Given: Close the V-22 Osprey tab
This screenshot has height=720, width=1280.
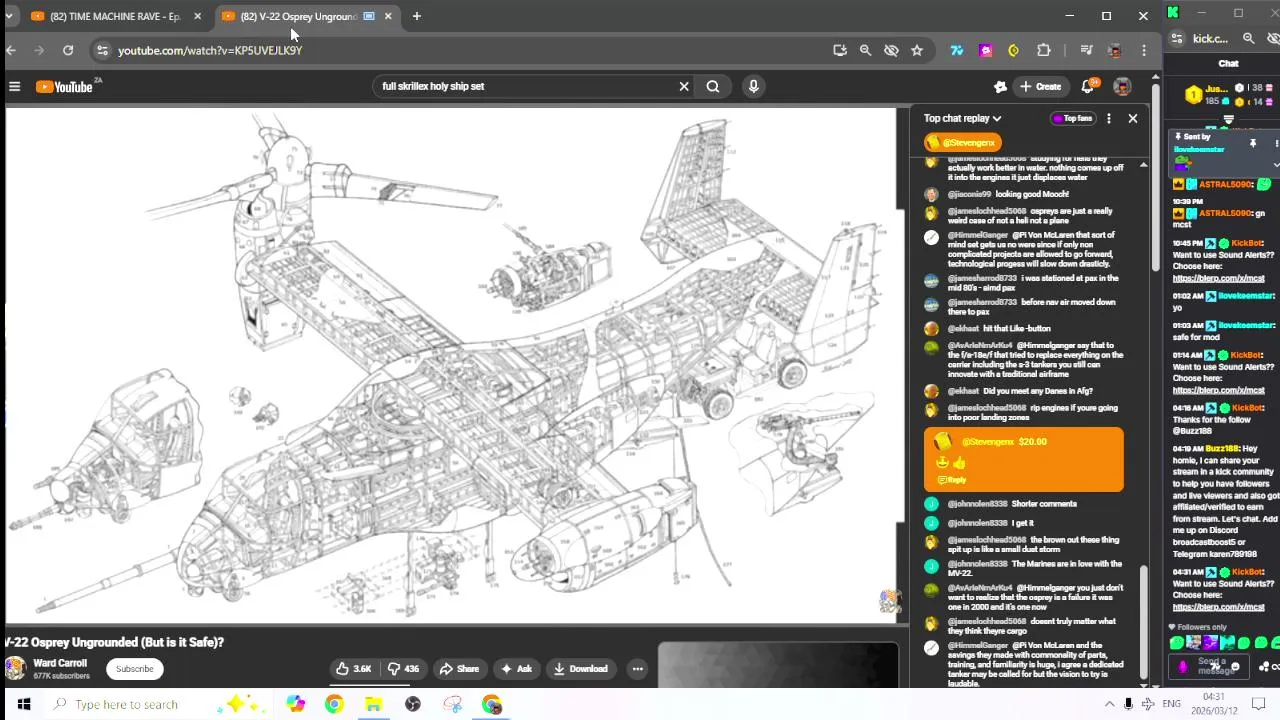Looking at the screenshot, I should 388,16.
